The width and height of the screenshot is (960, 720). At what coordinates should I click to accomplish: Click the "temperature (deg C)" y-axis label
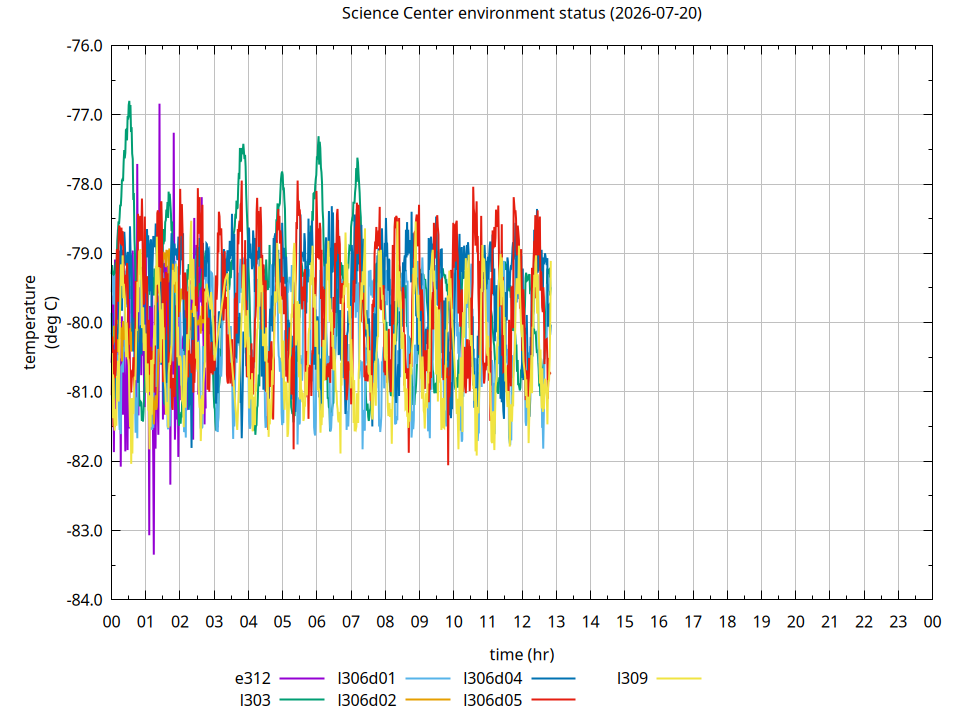tap(42, 322)
